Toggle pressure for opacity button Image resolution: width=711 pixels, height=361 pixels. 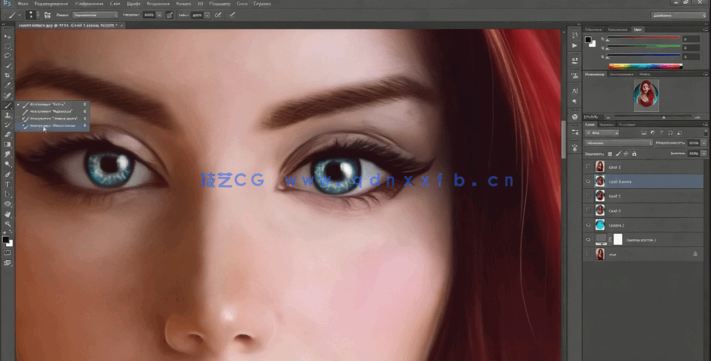(x=170, y=15)
